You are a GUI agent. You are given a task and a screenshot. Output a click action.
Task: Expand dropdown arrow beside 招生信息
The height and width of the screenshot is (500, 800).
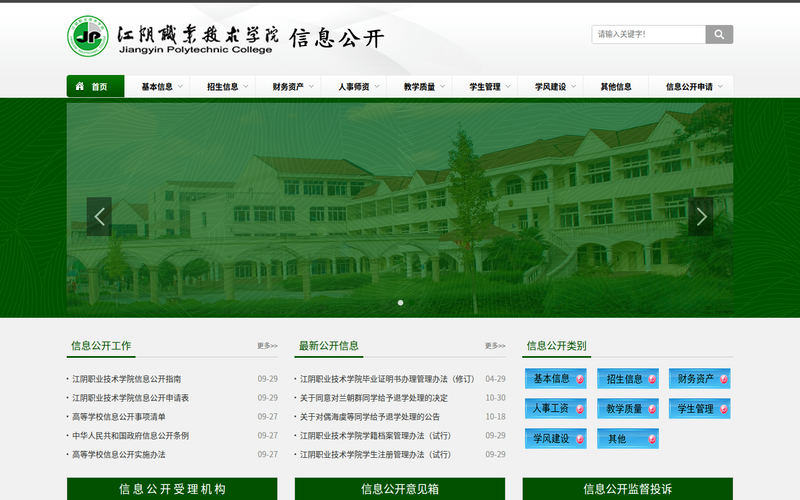click(246, 87)
